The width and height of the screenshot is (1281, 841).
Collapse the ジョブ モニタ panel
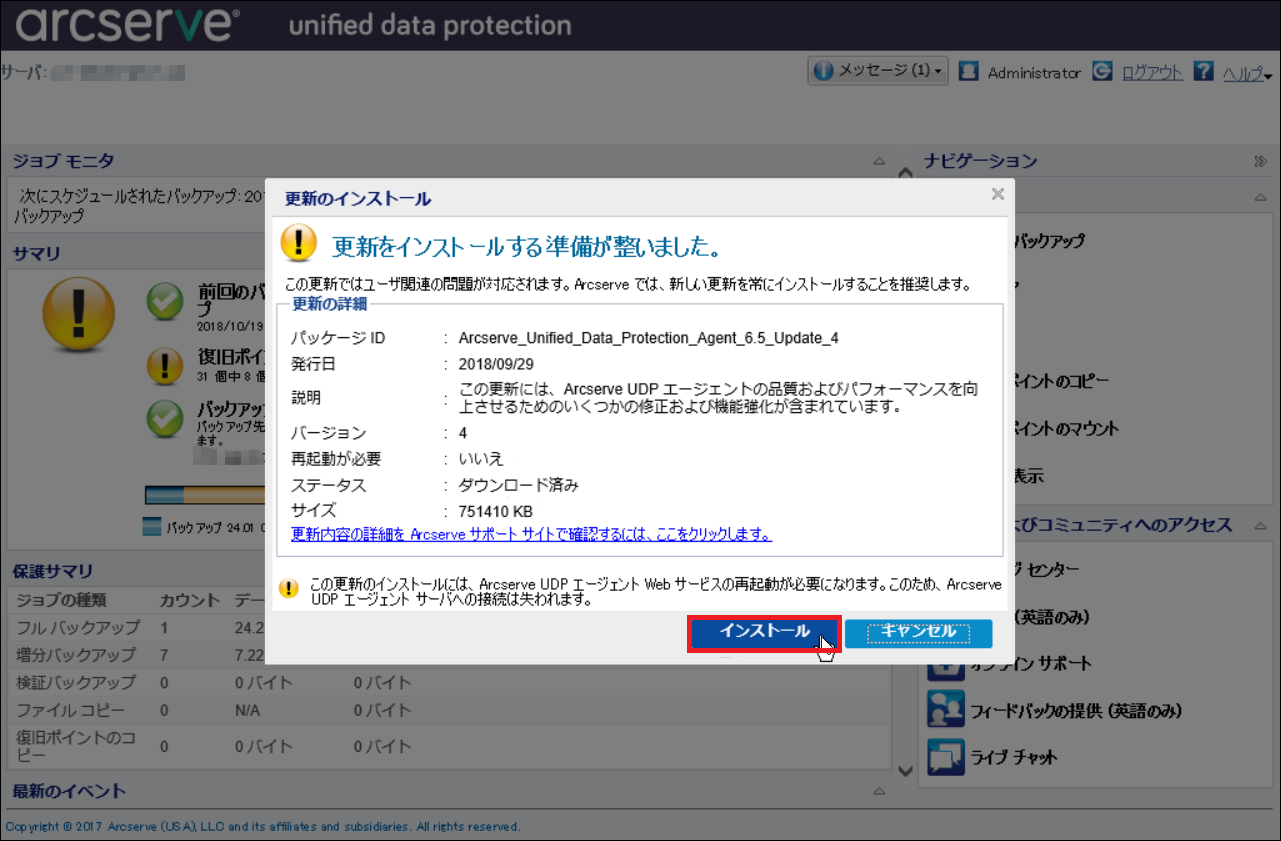tap(879, 161)
